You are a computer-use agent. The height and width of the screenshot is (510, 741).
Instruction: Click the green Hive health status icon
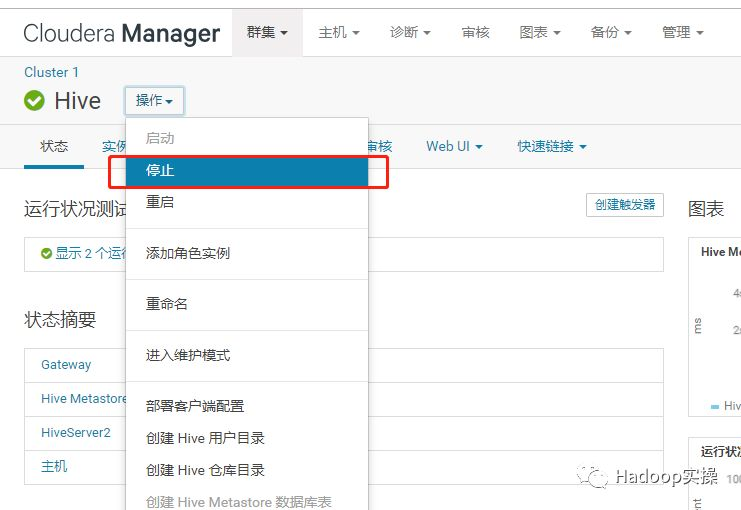tap(34, 101)
